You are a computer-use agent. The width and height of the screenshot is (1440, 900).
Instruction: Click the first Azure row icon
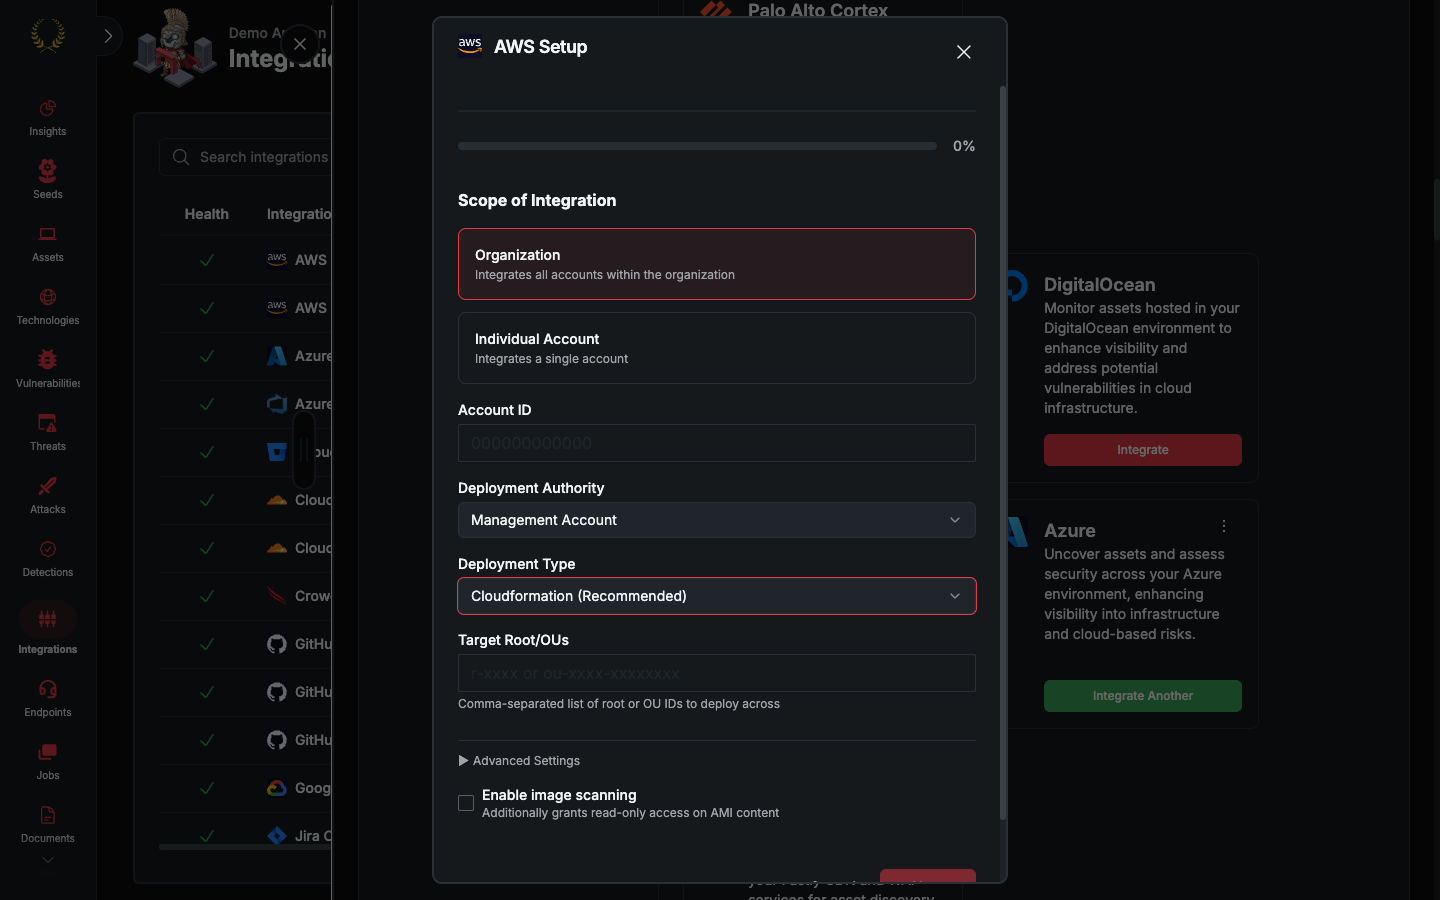point(277,356)
